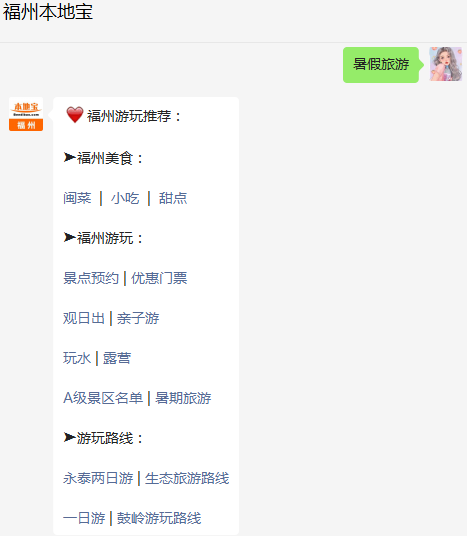Open the 闽菜 link
This screenshot has width=467, height=536.
coord(77,198)
